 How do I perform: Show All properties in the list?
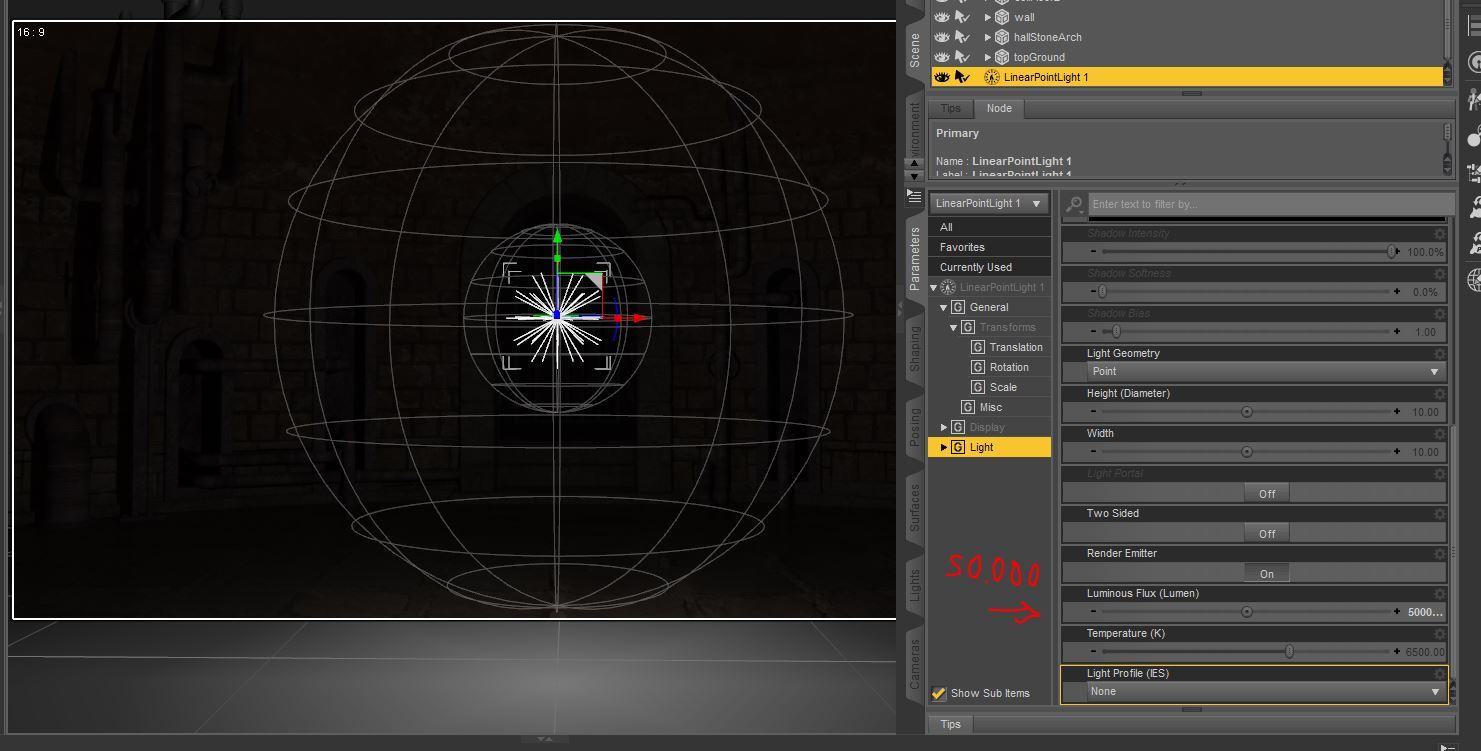[x=990, y=227]
